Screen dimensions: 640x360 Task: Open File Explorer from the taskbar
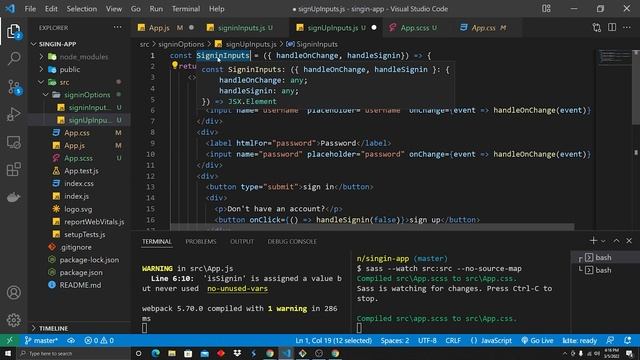pyautogui.click(x=172, y=353)
